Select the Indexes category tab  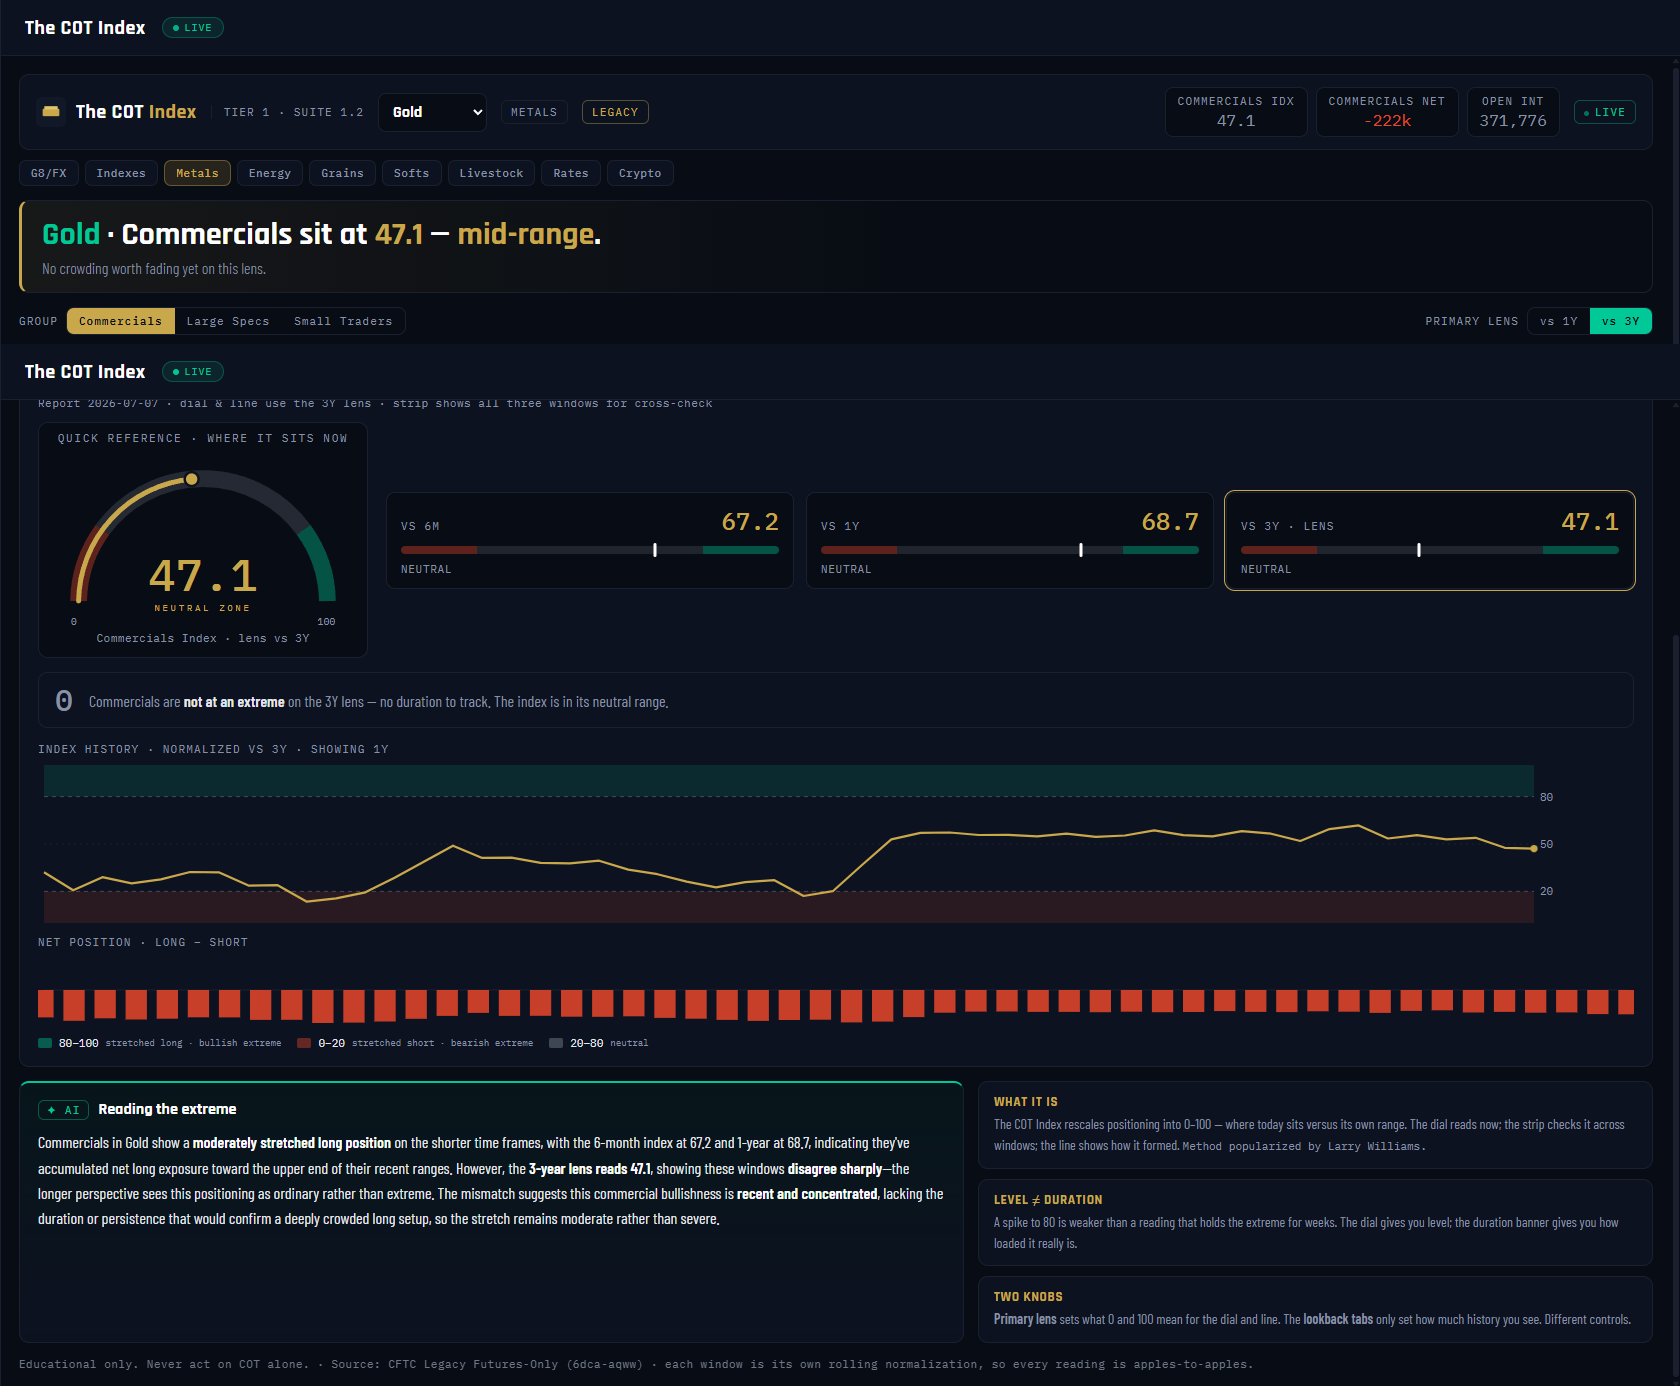tap(121, 173)
